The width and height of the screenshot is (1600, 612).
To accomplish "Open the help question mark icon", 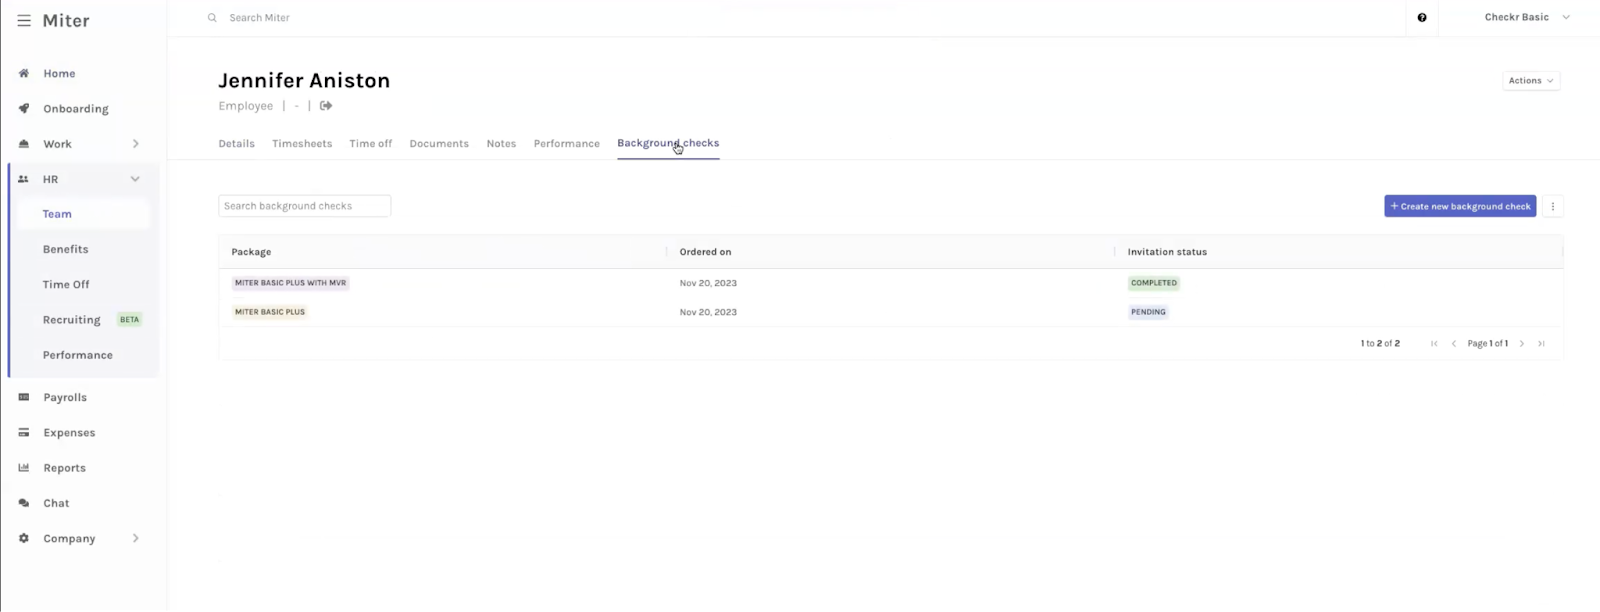I will click(x=1422, y=17).
